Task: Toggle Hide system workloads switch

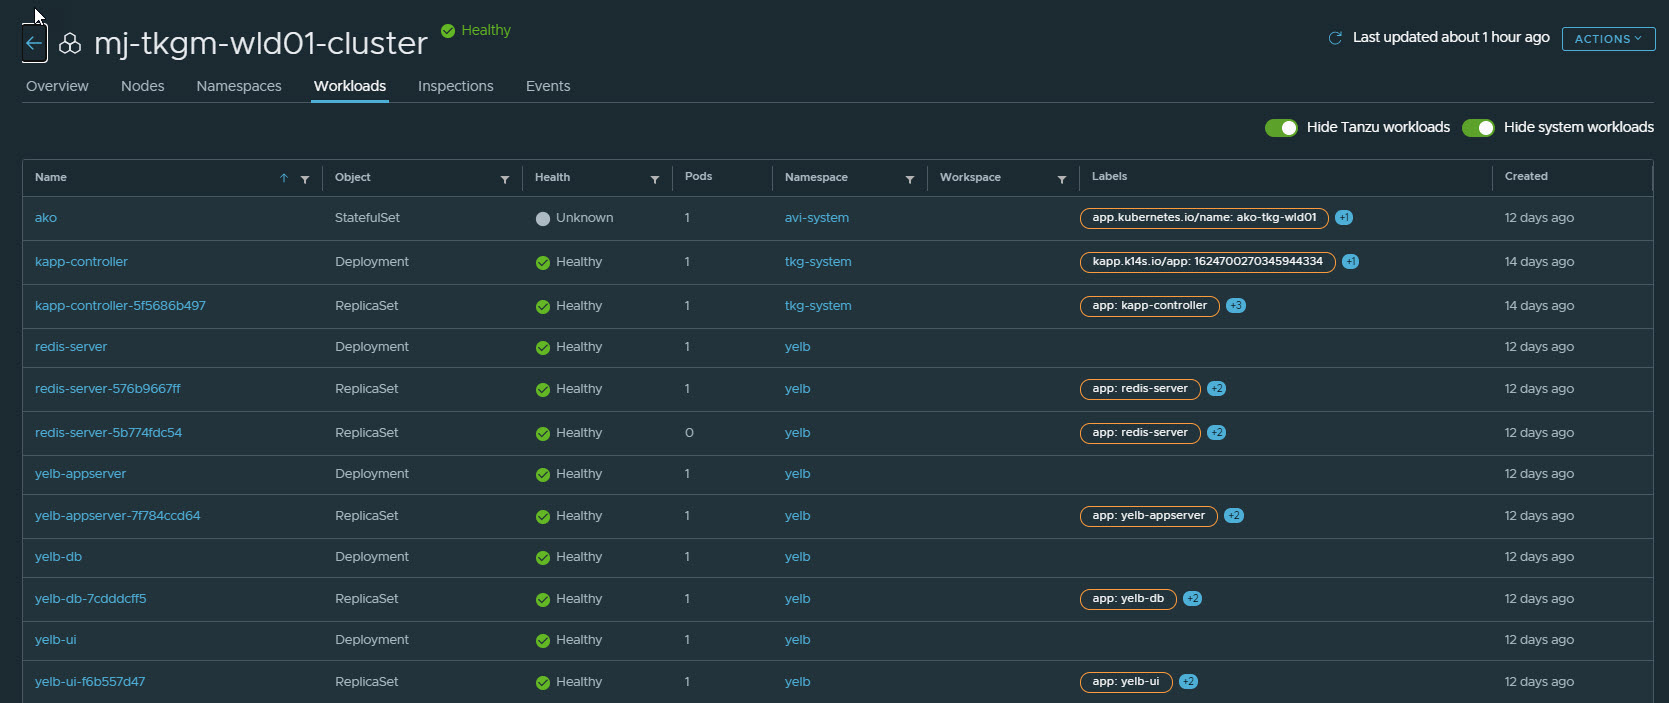Action: click(x=1478, y=127)
